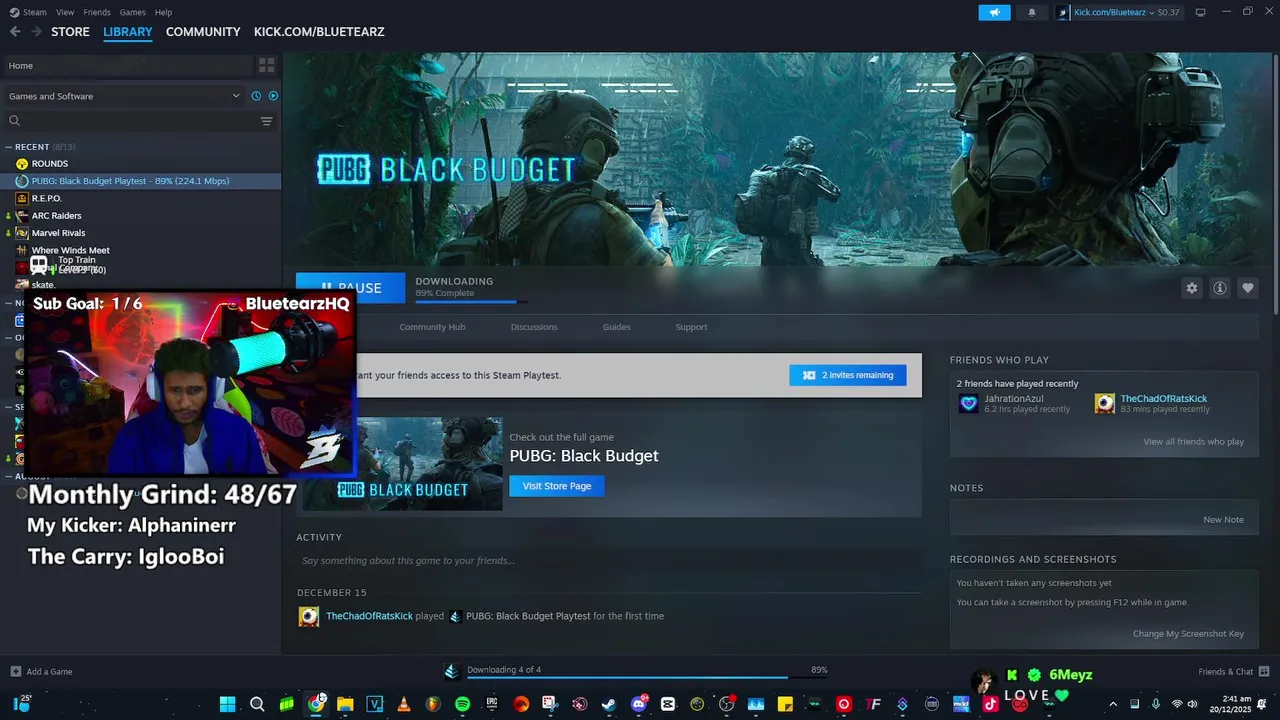Screen dimensions: 1280x720
Task: Open the Support tab
Action: (691, 327)
